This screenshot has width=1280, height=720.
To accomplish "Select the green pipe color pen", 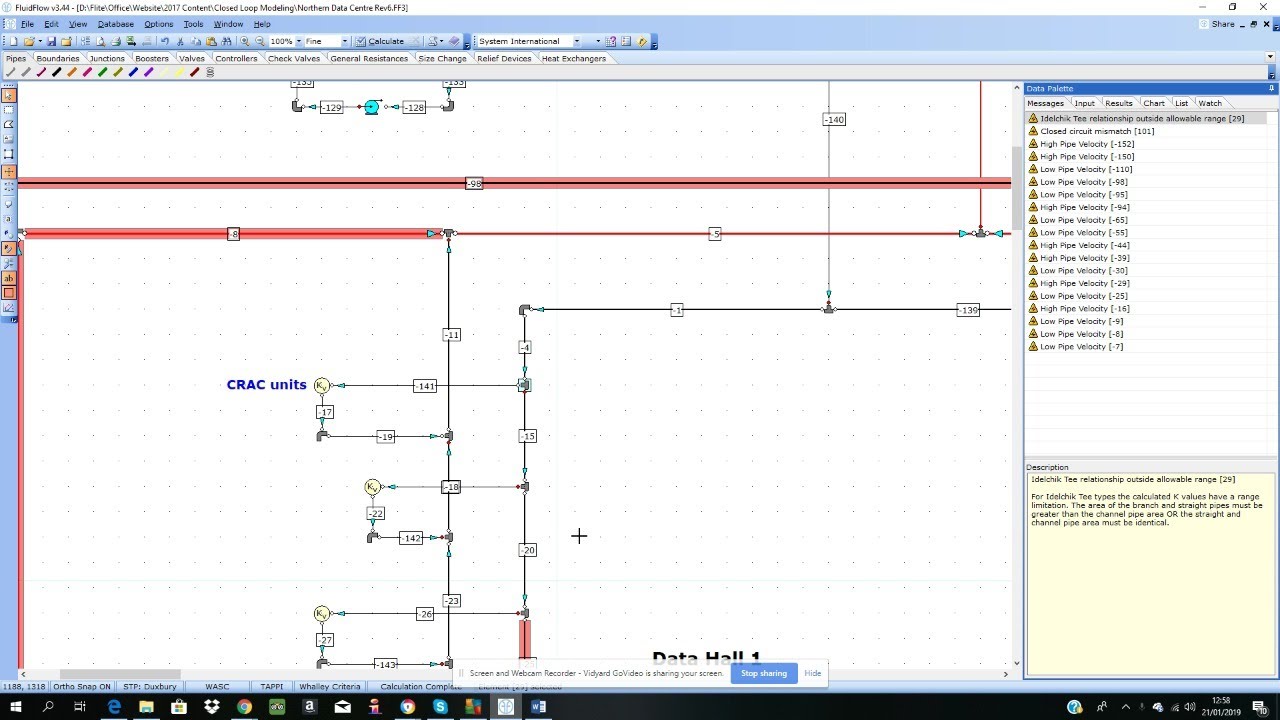I will [103, 72].
